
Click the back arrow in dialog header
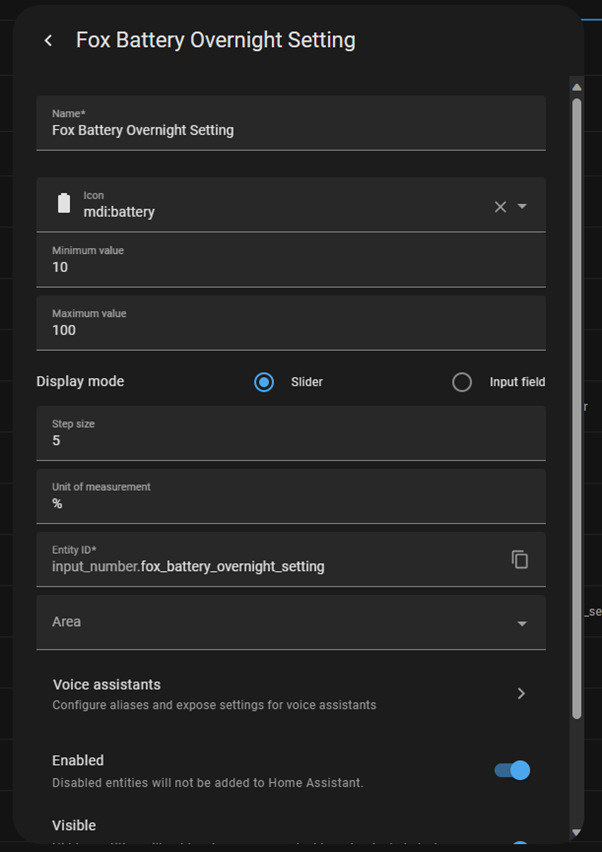pos(48,41)
